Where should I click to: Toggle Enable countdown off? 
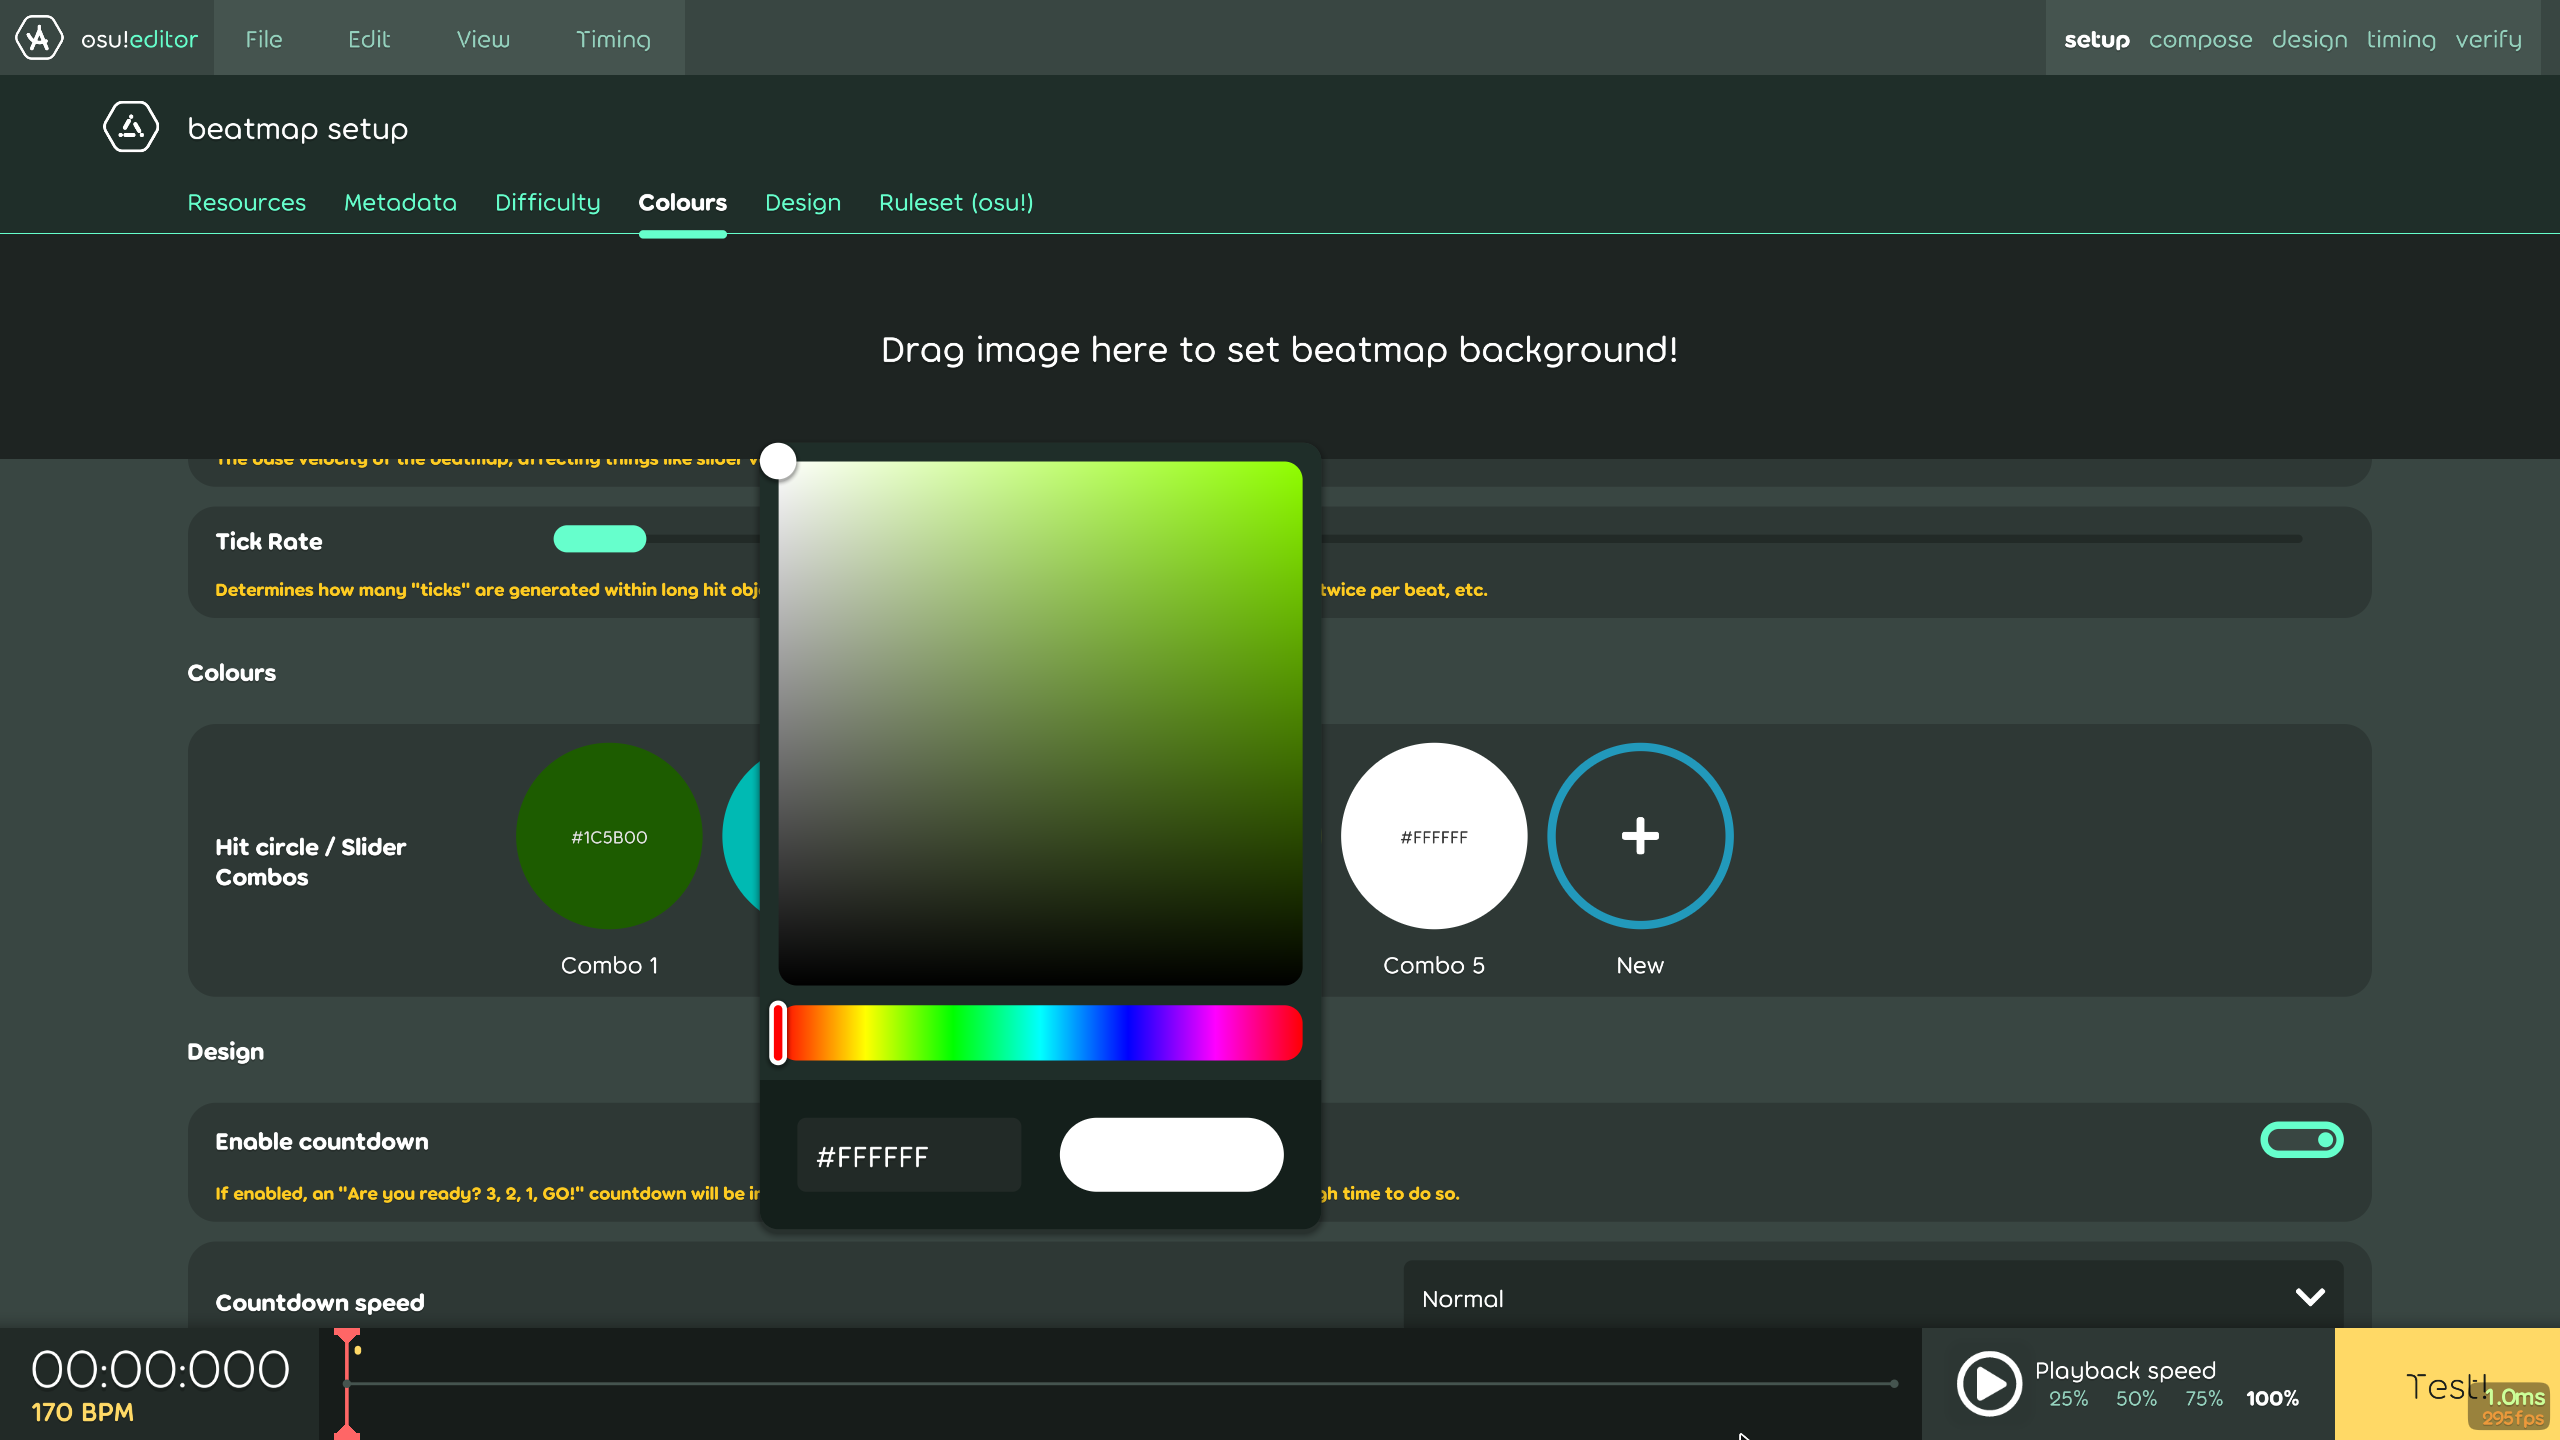tap(2302, 1140)
